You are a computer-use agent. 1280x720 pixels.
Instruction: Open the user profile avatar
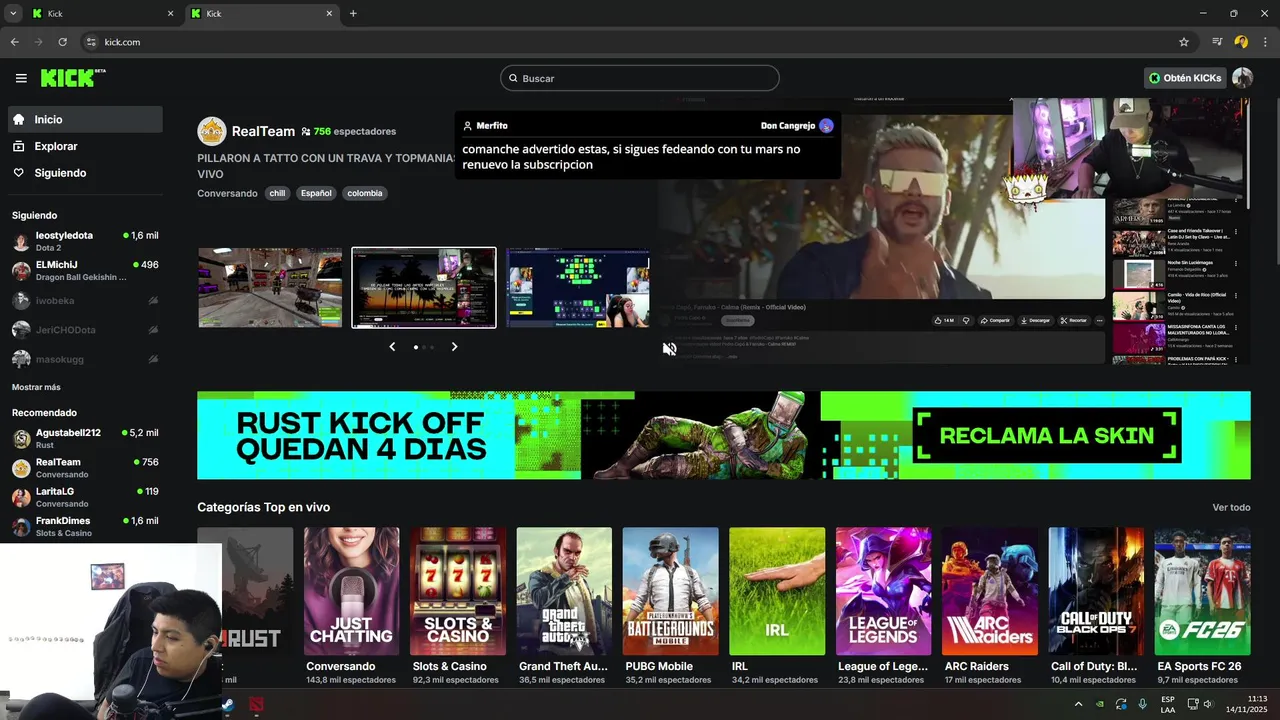1242,78
